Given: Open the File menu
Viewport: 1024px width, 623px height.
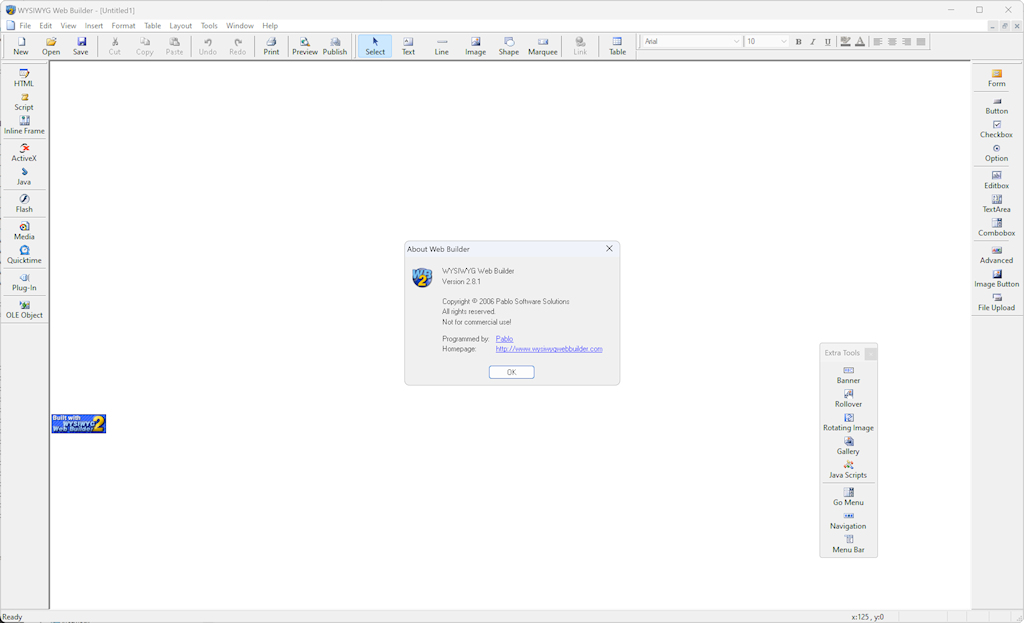Looking at the screenshot, I should coord(25,25).
